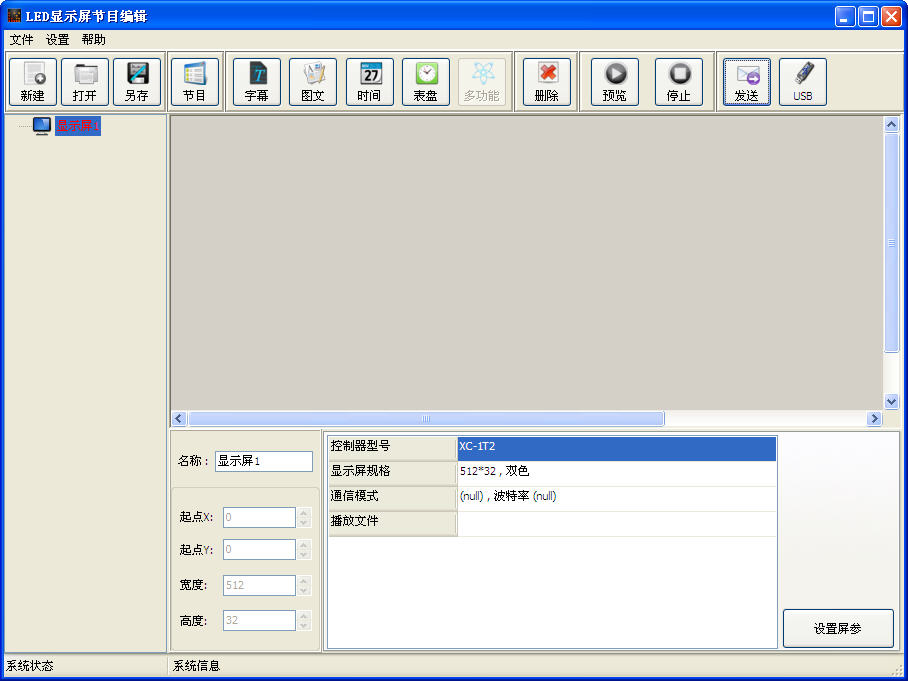This screenshot has height=681, width=908.
Task: Open a file with the 打开 icon
Action: (x=85, y=82)
